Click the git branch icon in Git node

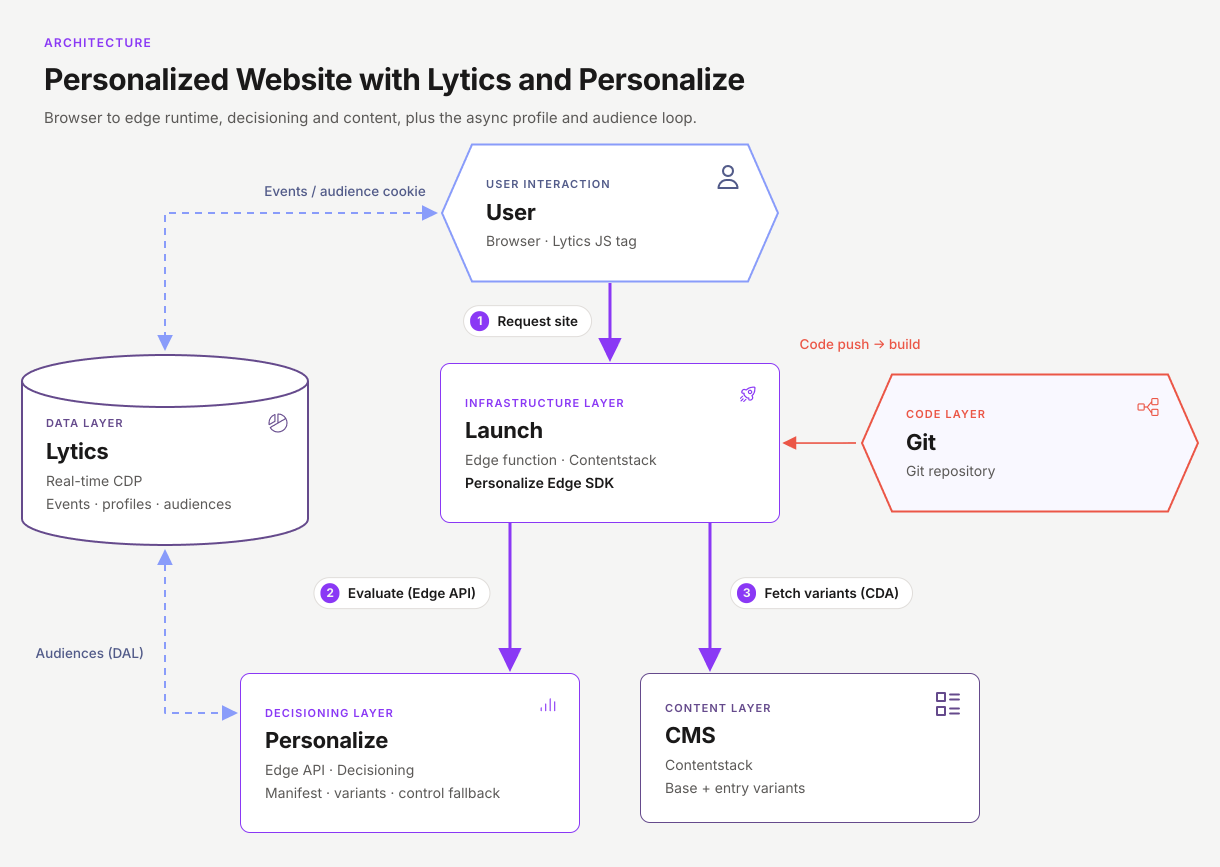tap(1148, 407)
